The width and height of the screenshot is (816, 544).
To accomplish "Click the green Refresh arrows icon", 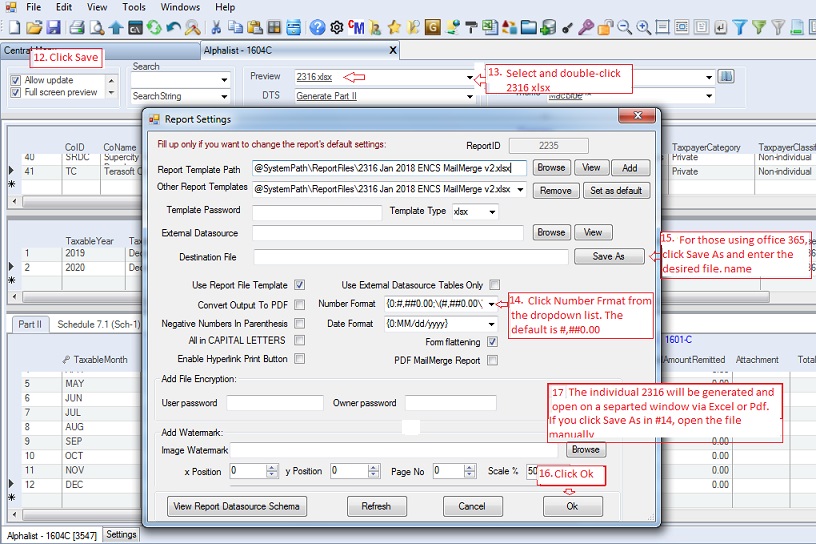I will (x=154, y=27).
